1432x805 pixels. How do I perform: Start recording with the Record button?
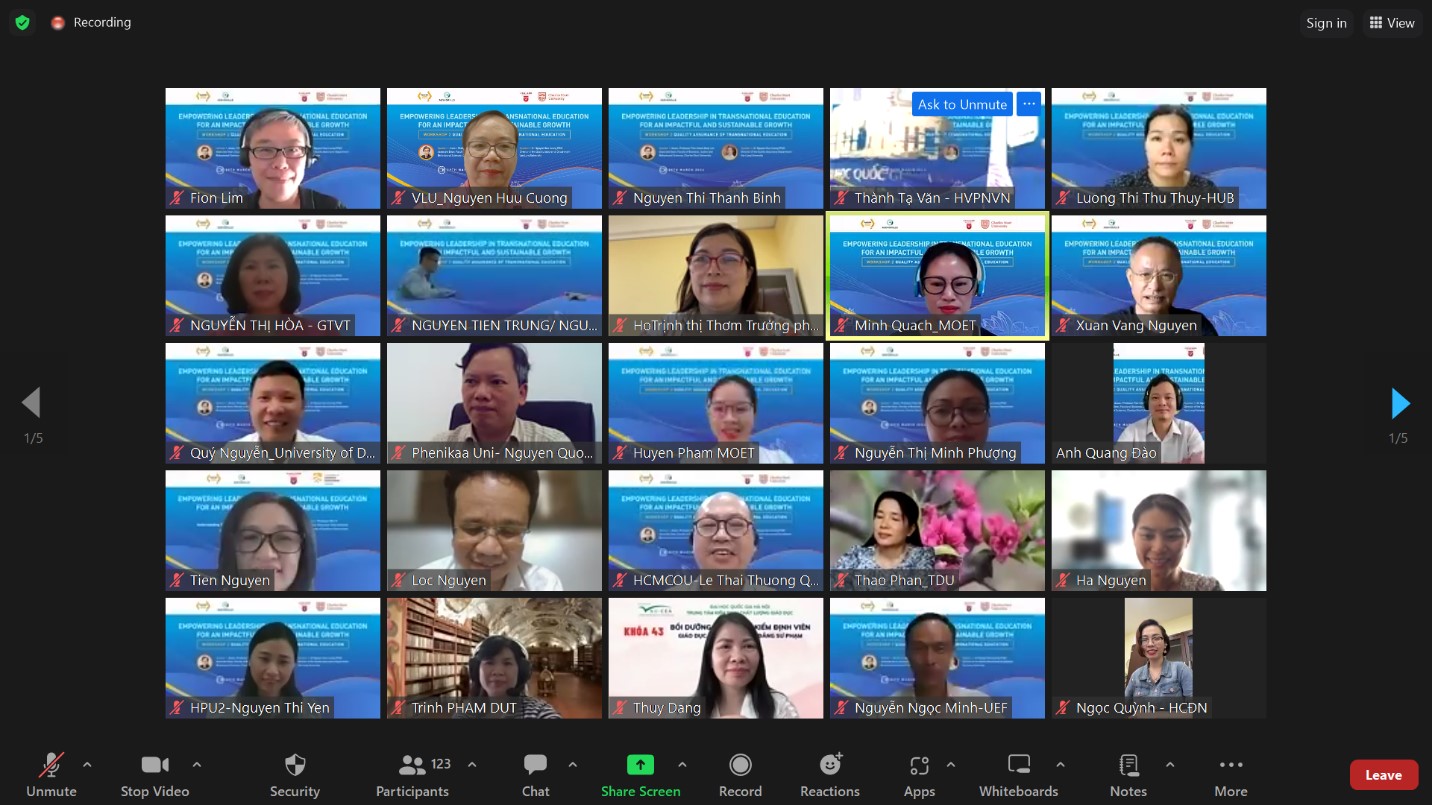coord(740,774)
